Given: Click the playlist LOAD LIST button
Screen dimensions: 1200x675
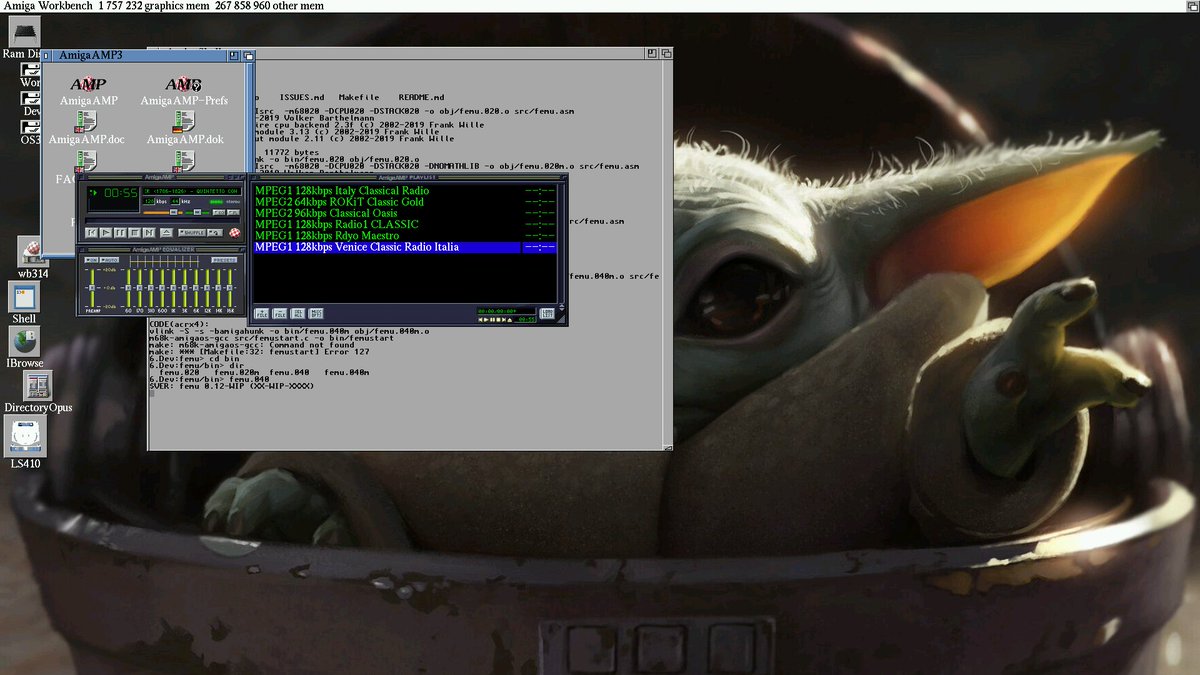Looking at the screenshot, I should click(547, 313).
